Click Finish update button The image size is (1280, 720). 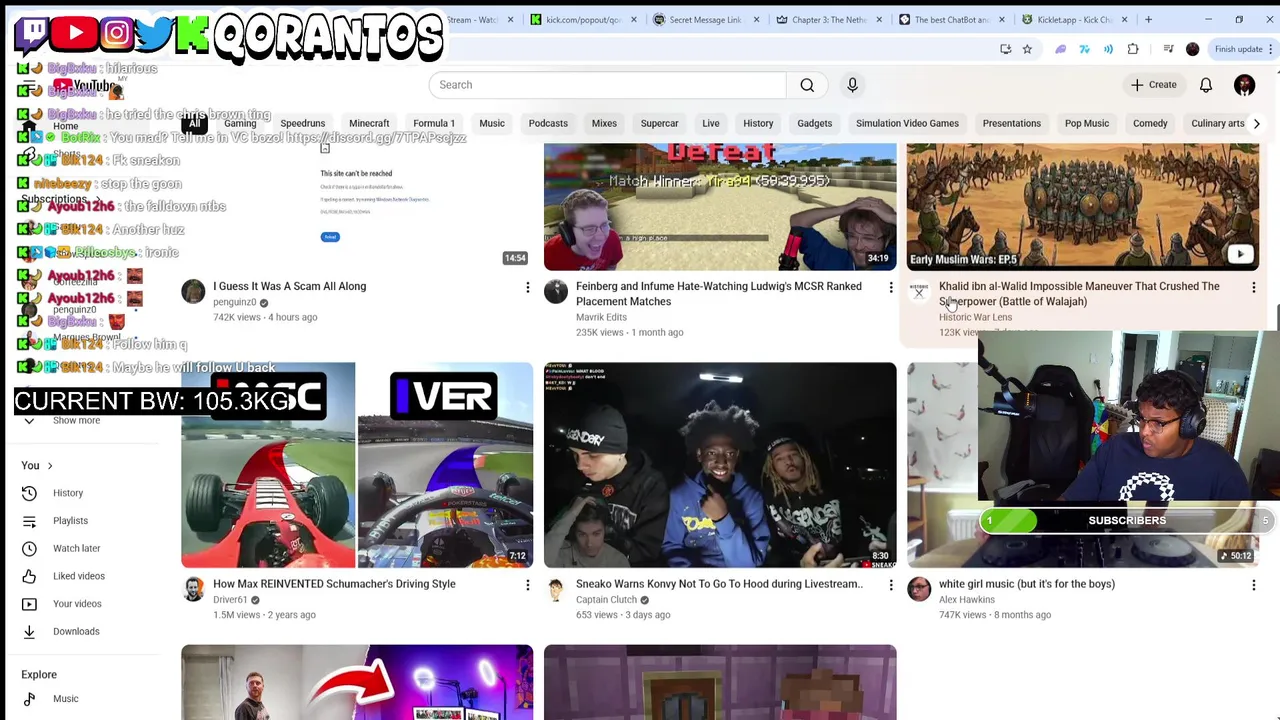[x=1238, y=49]
